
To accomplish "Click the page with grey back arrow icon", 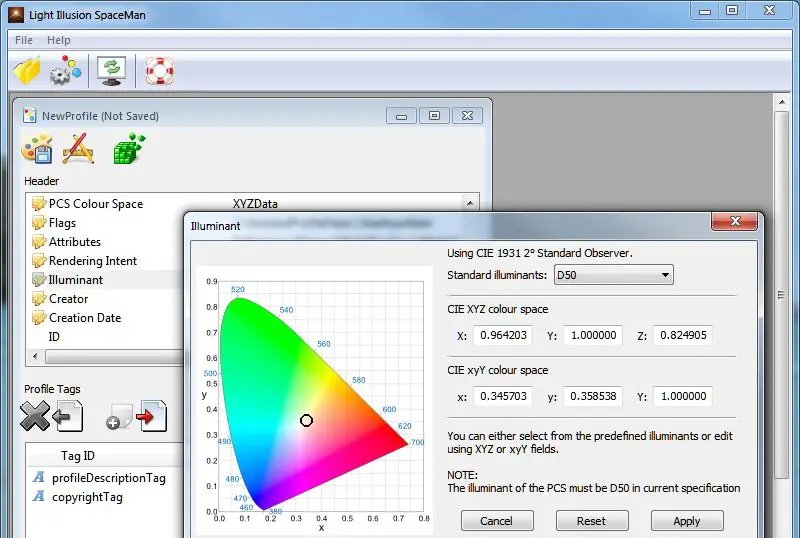I will 67,416.
